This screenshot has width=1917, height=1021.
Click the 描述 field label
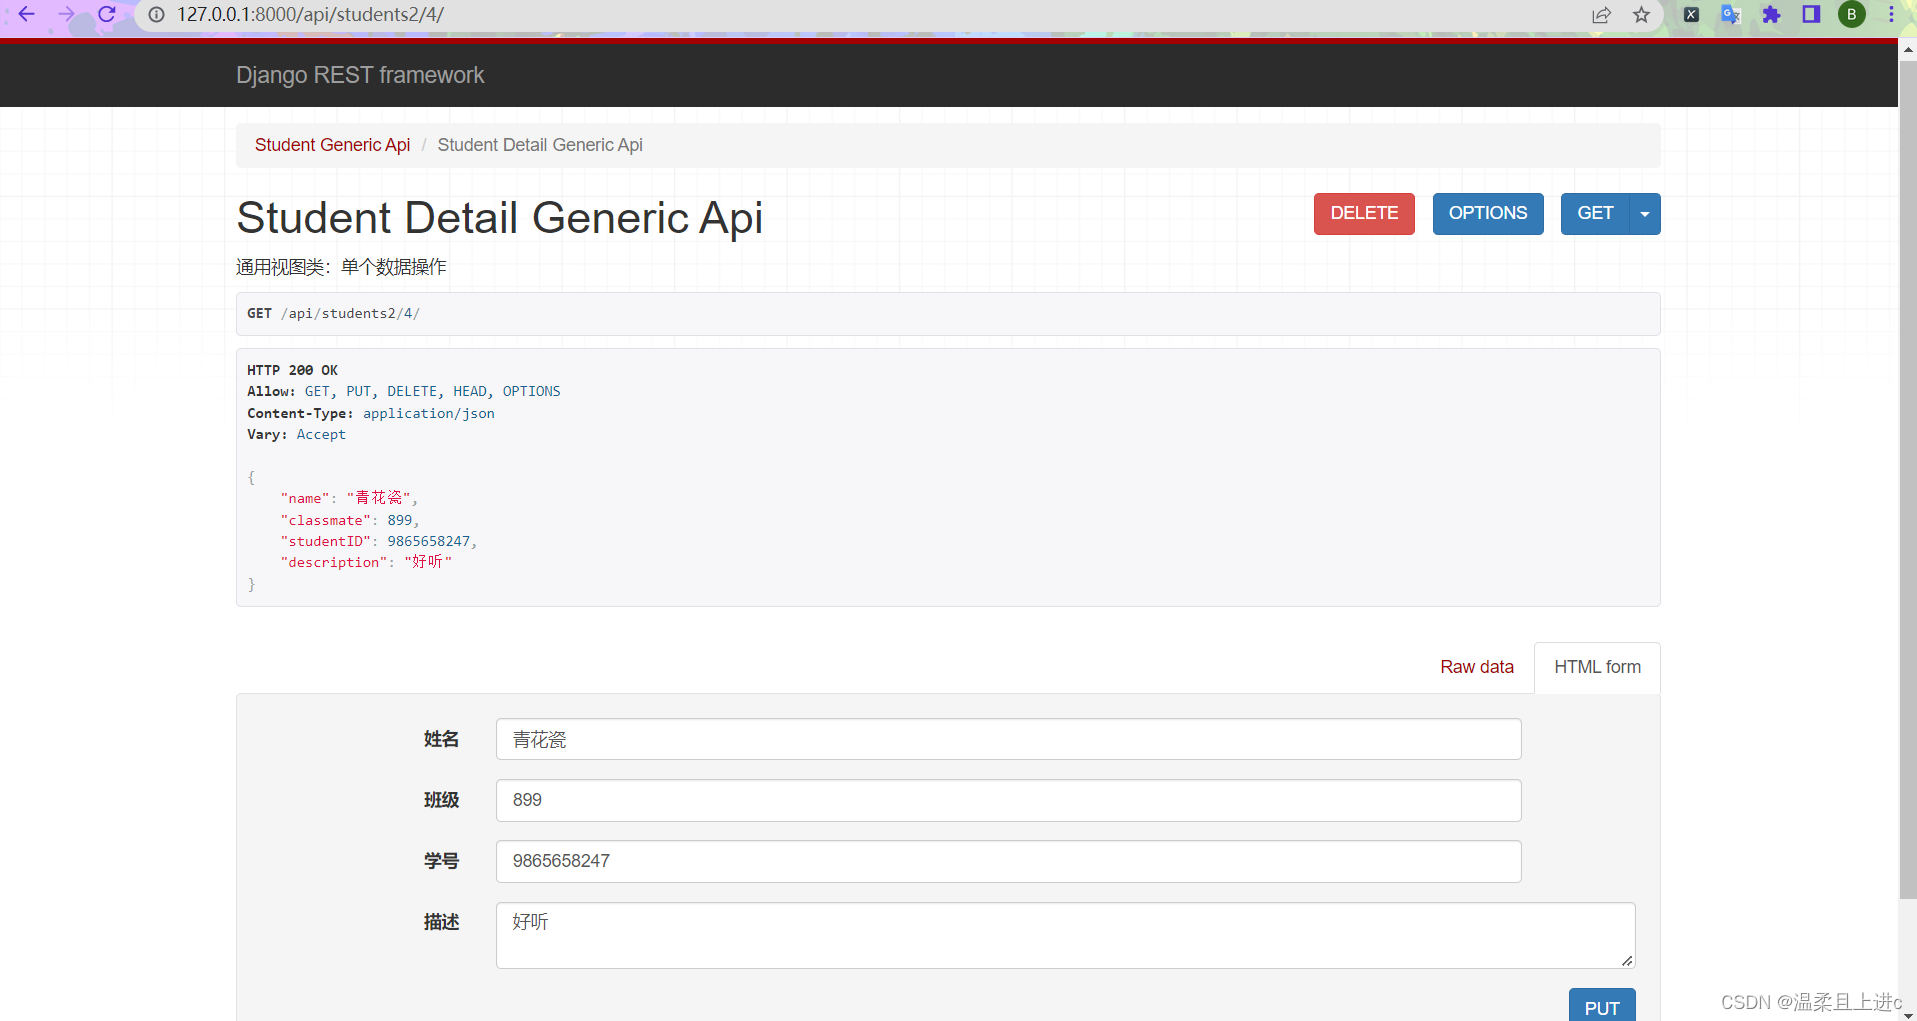coord(441,922)
